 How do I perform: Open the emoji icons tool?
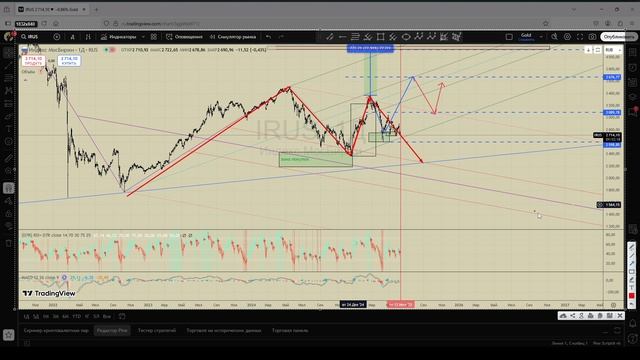tap(9, 142)
